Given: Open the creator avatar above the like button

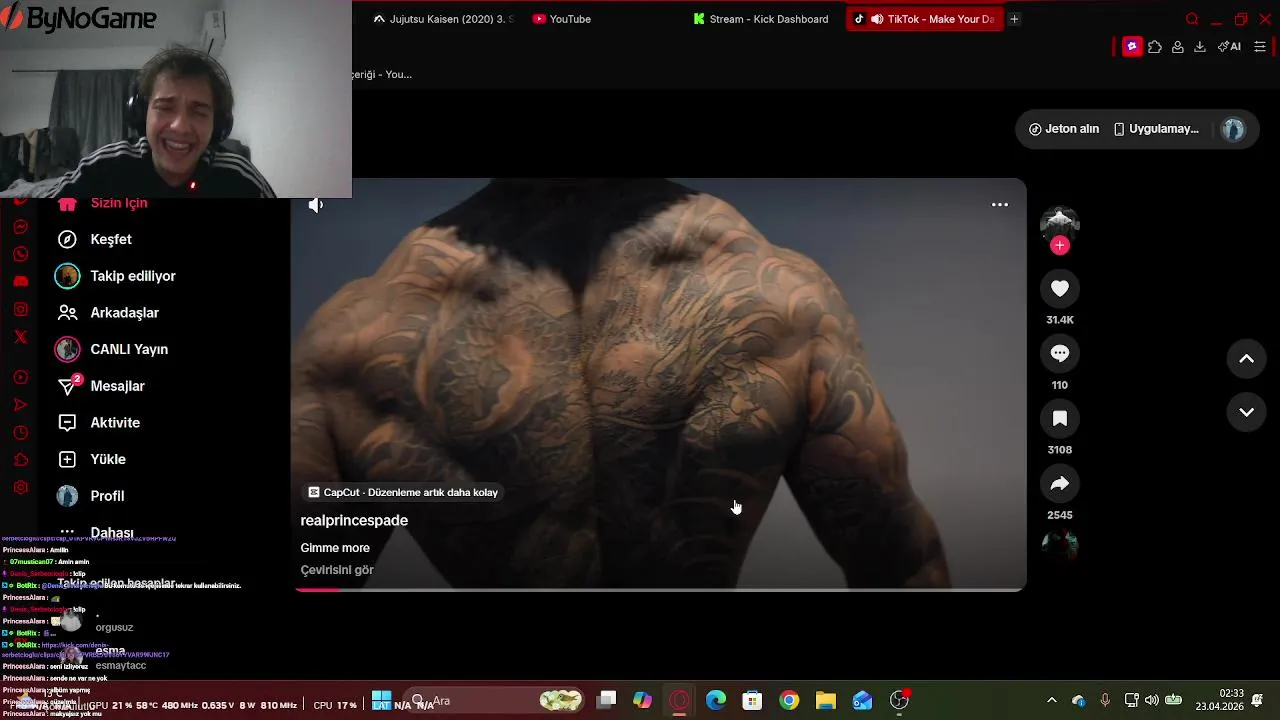Looking at the screenshot, I should point(1060,224).
